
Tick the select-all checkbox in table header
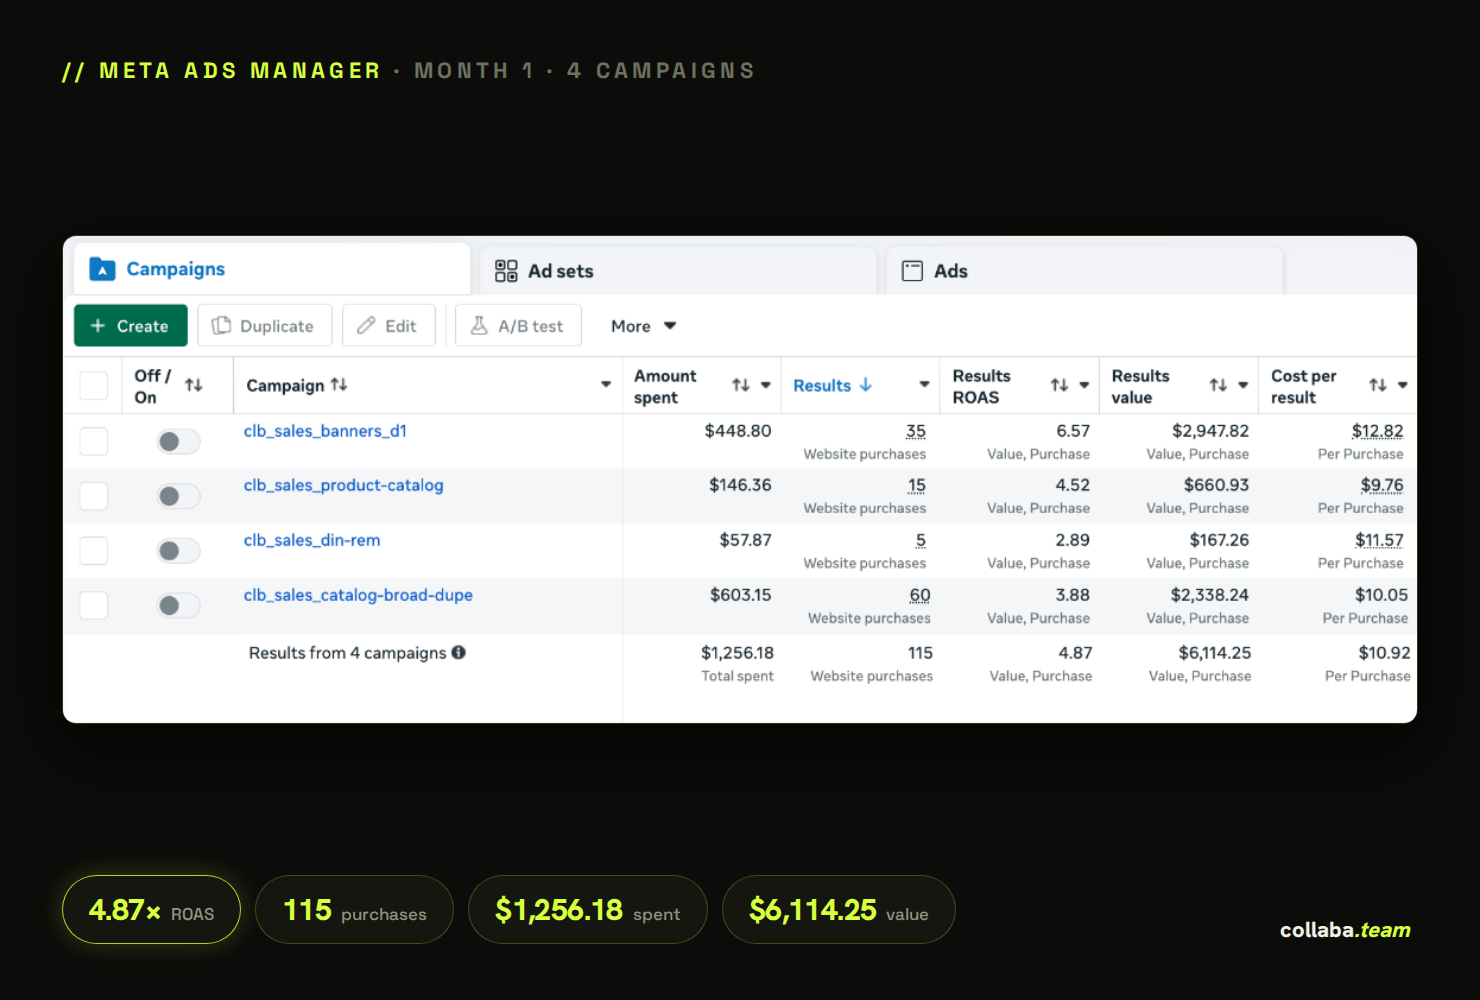pyautogui.click(x=94, y=385)
